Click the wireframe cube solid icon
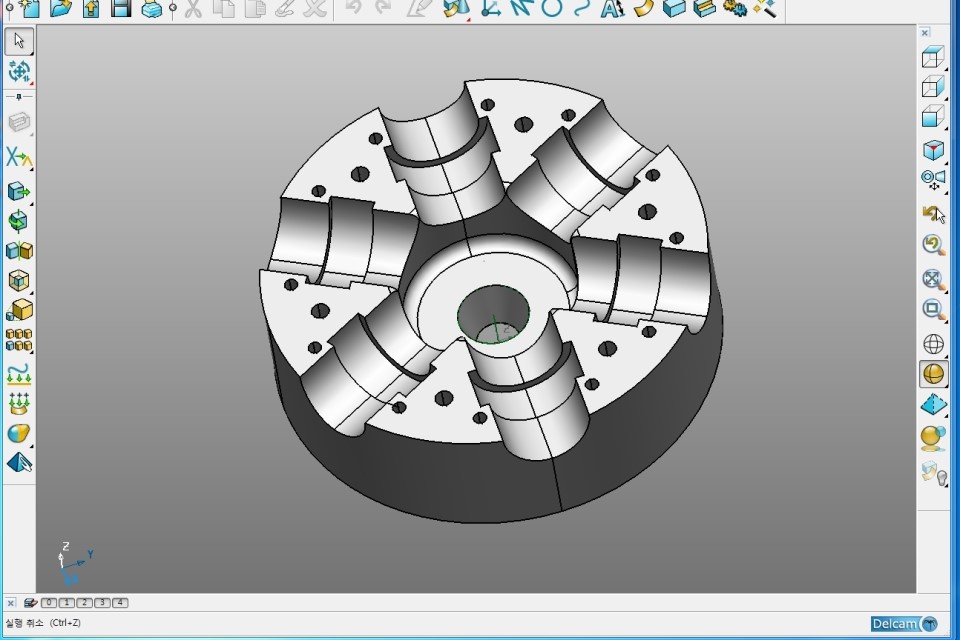 coord(18,280)
